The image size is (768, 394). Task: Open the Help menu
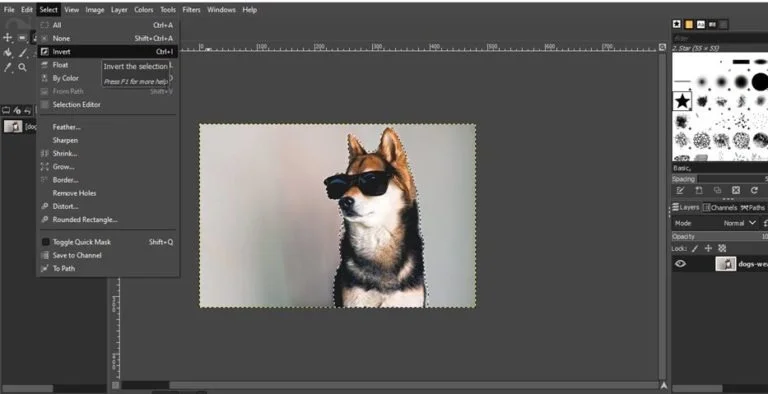(x=249, y=9)
